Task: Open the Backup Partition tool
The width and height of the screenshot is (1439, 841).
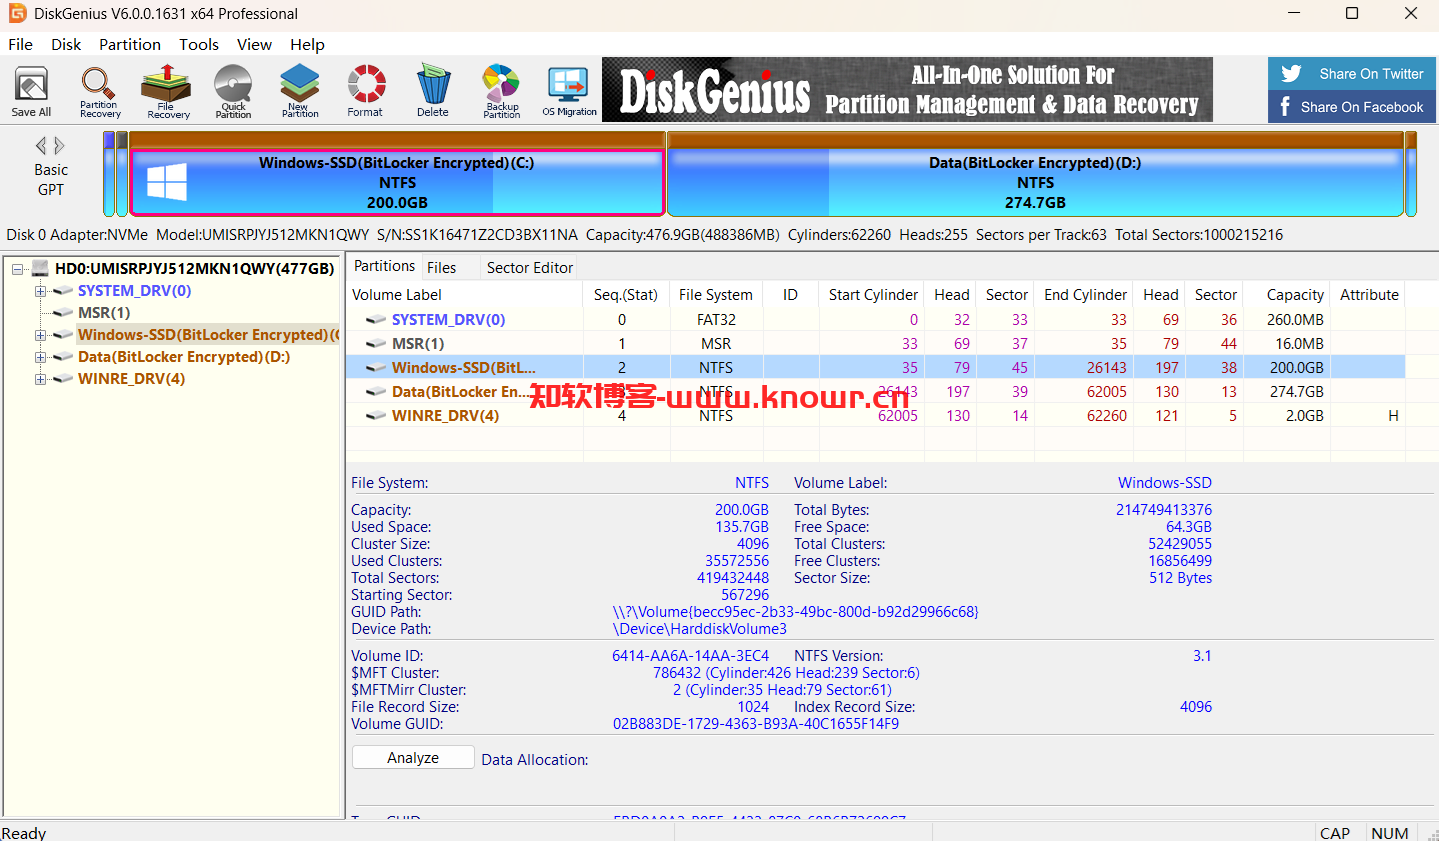Action: pyautogui.click(x=501, y=91)
